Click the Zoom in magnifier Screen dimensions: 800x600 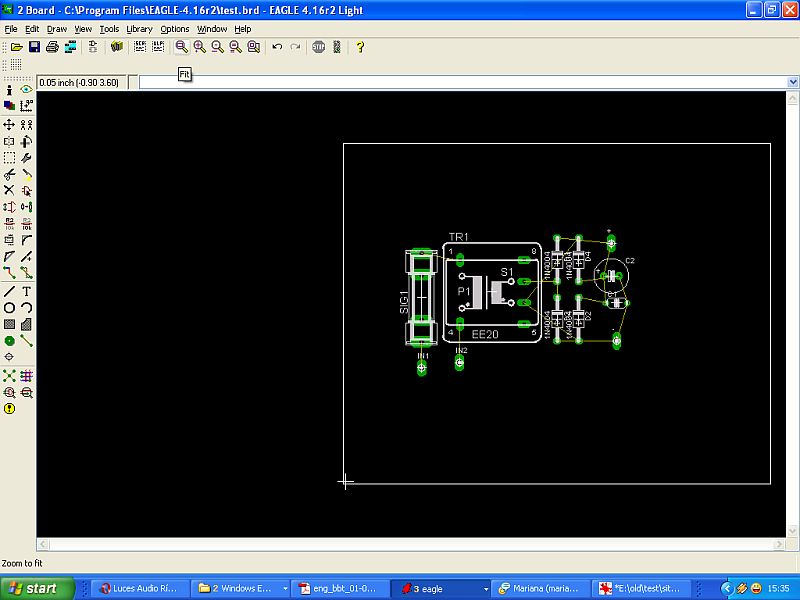199,47
